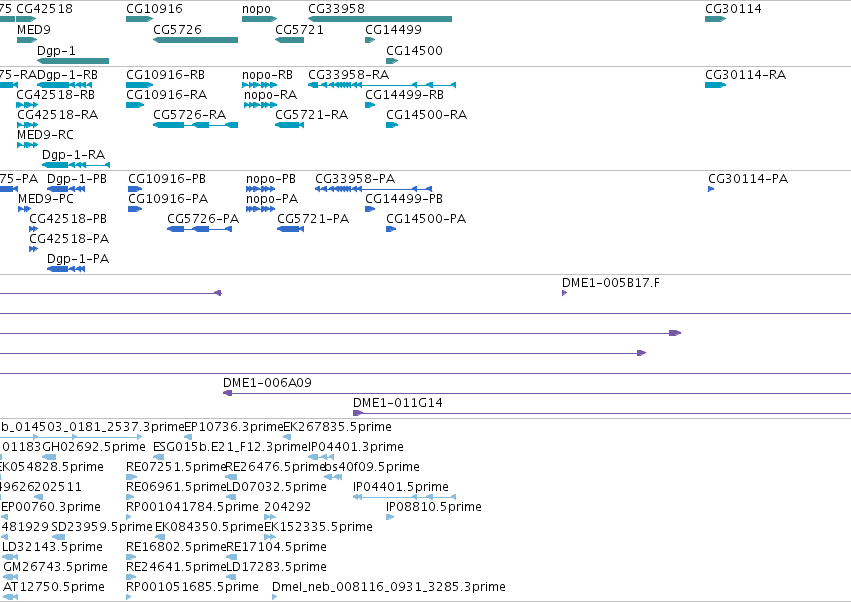Select BAC clone DME1-006A09
851x602 pixels.
click(537, 393)
